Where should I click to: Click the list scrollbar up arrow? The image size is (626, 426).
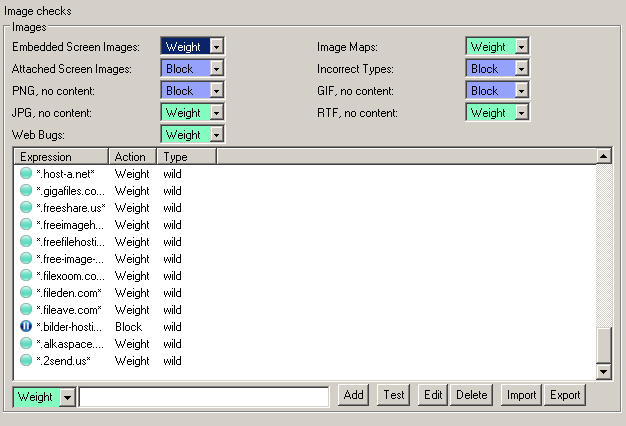click(x=603, y=157)
